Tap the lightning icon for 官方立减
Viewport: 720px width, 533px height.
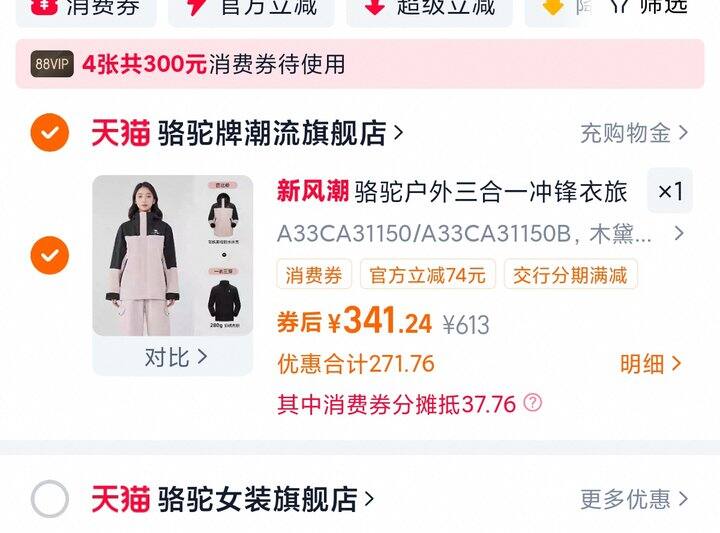[x=197, y=6]
